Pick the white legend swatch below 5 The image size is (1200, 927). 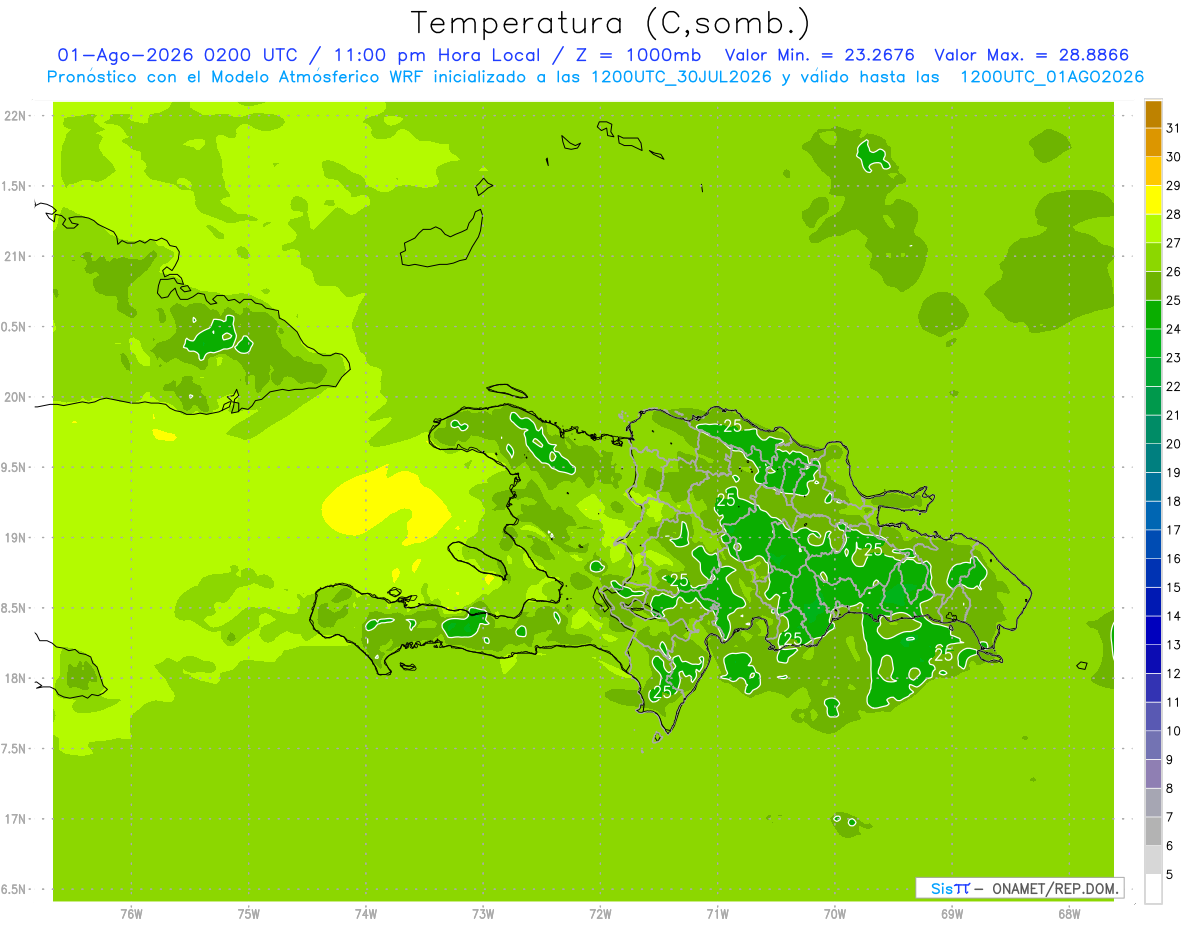(1153, 888)
